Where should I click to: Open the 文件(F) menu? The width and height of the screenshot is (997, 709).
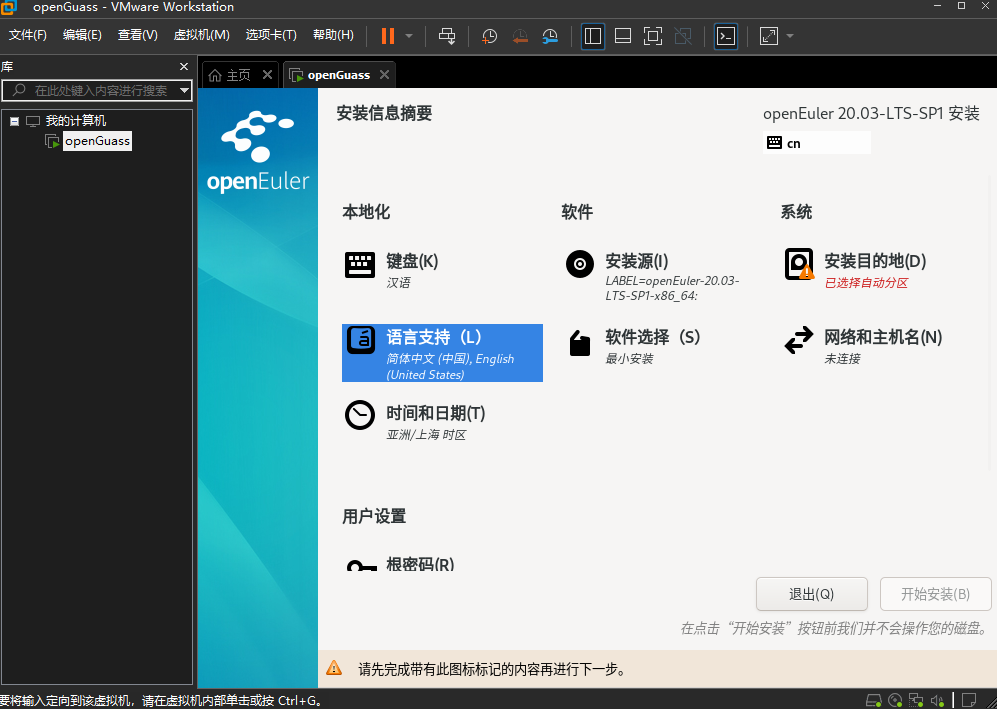coord(27,35)
